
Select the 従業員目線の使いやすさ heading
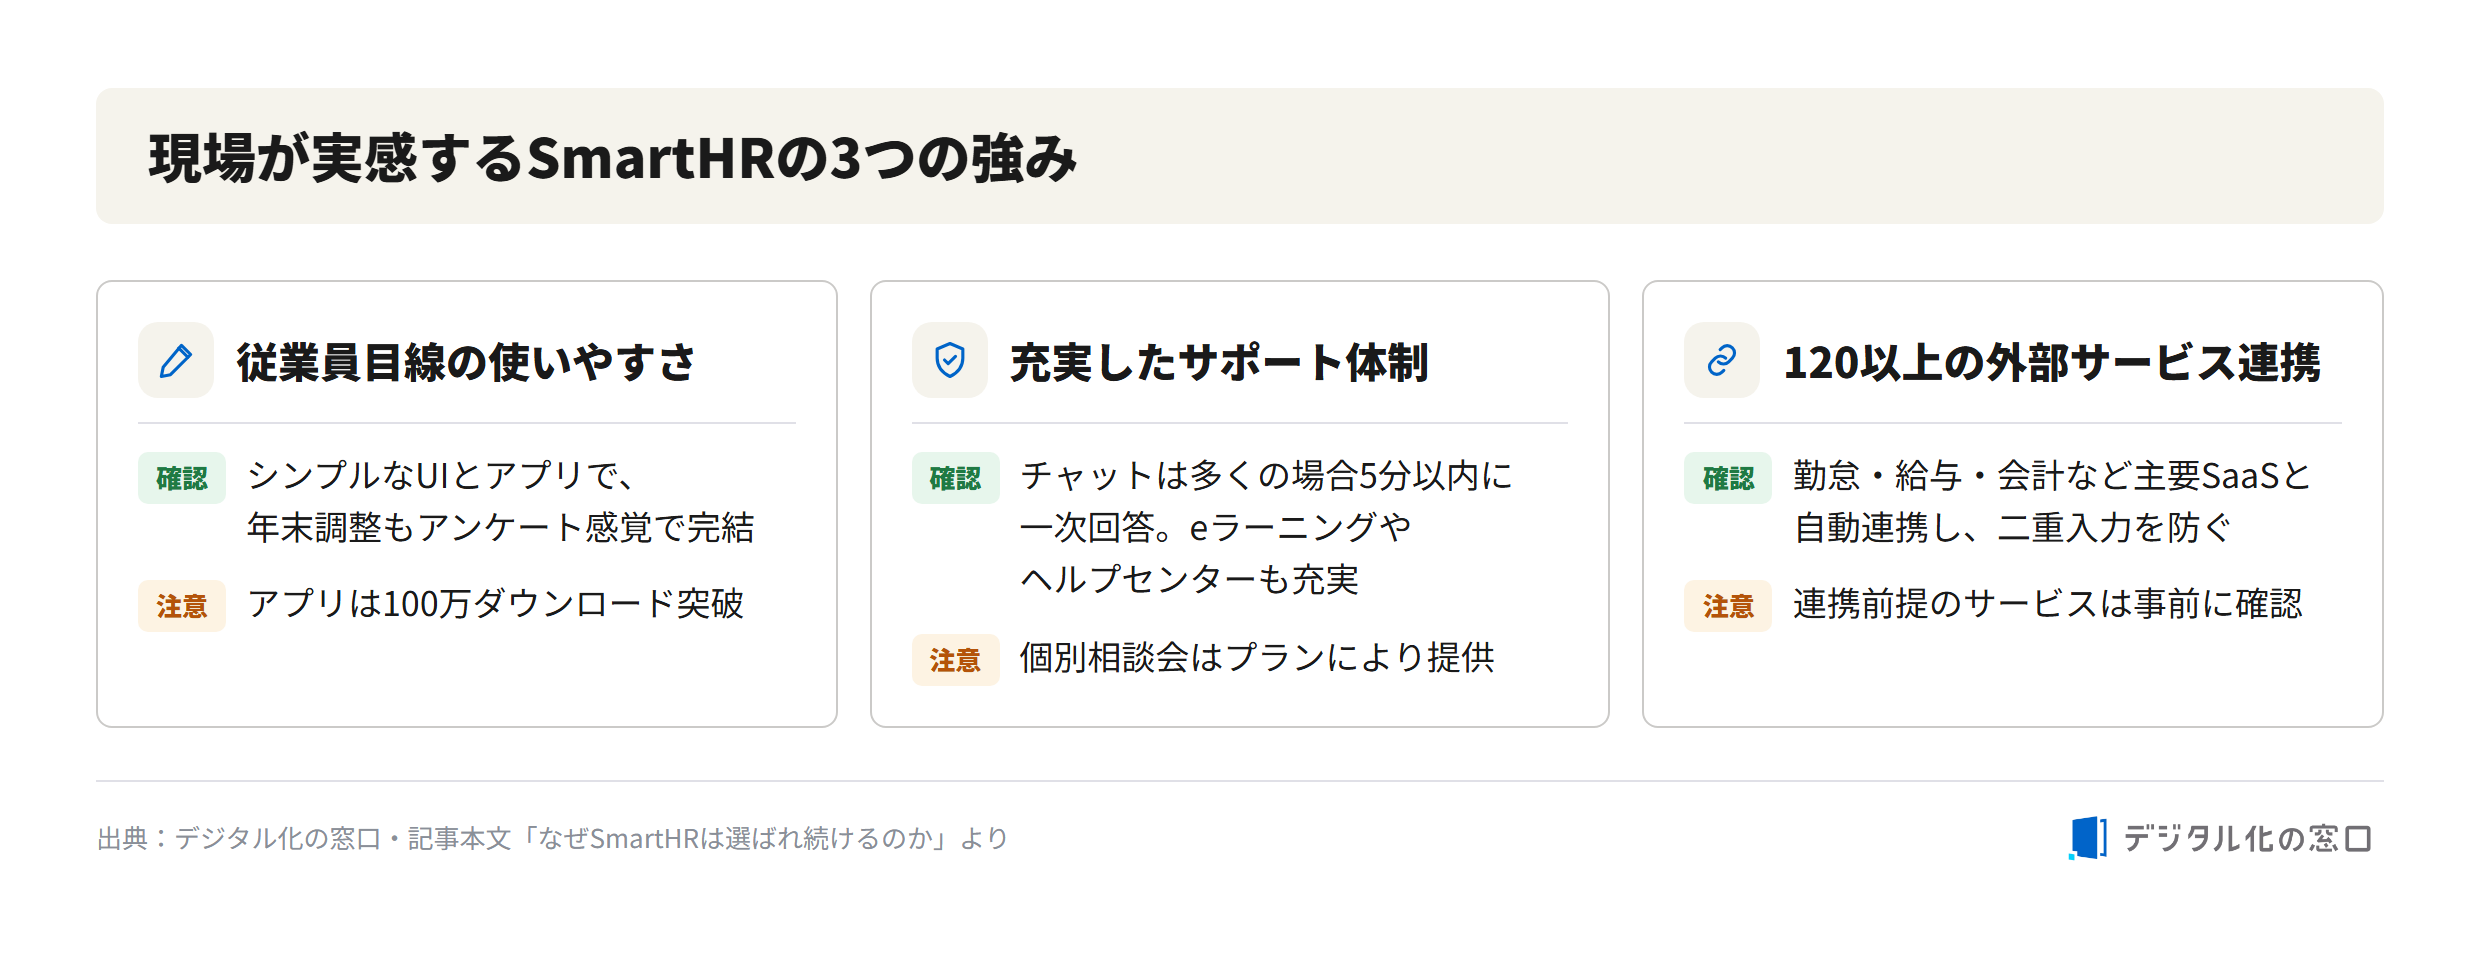pyautogui.click(x=465, y=362)
